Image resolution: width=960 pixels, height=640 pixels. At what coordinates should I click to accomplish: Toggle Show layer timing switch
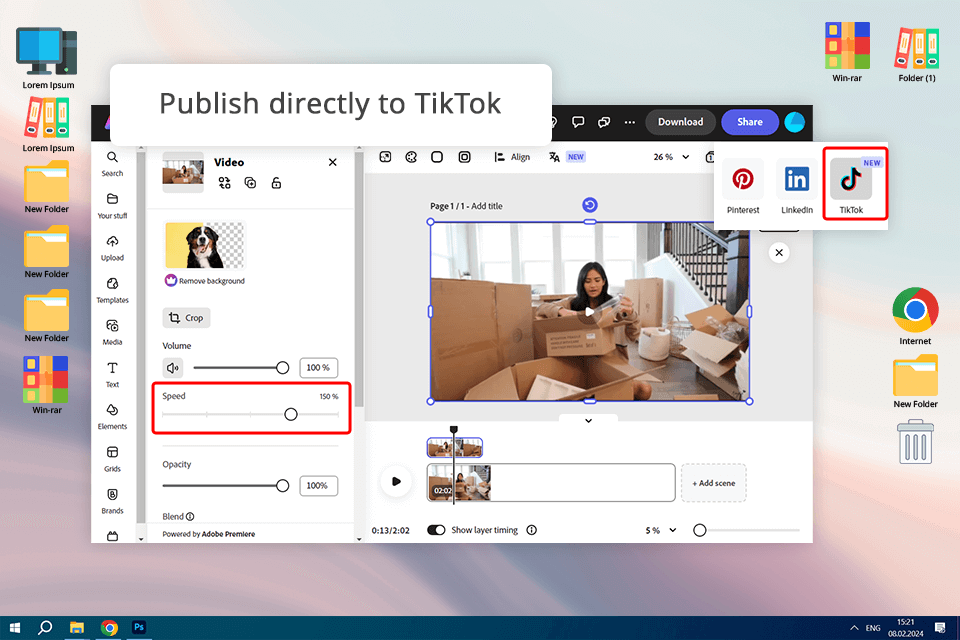(436, 530)
